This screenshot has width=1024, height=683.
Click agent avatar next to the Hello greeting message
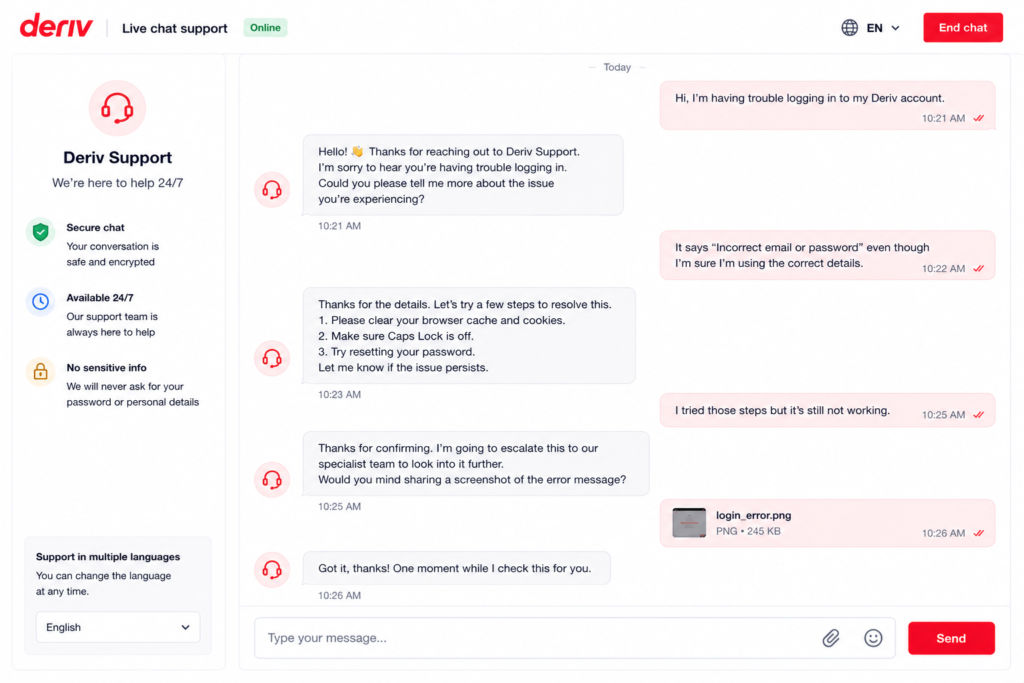click(272, 190)
